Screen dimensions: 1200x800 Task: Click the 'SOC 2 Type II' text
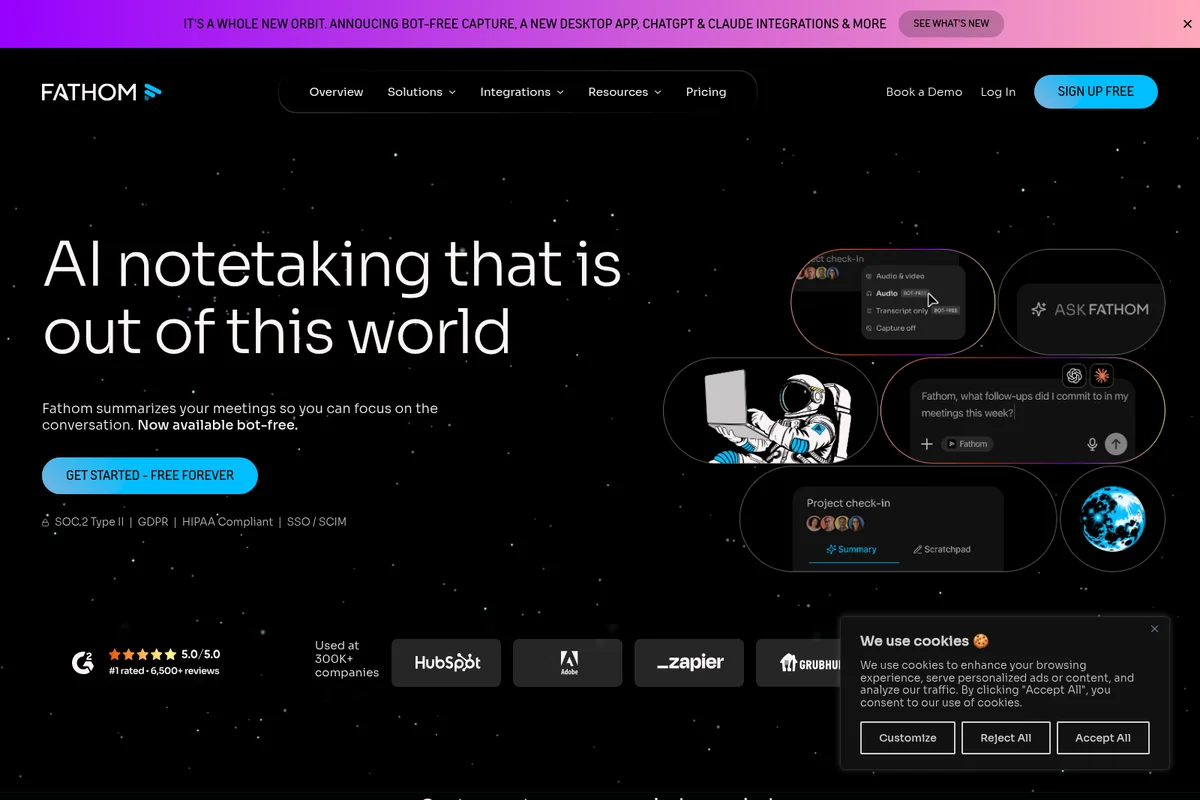tap(89, 522)
